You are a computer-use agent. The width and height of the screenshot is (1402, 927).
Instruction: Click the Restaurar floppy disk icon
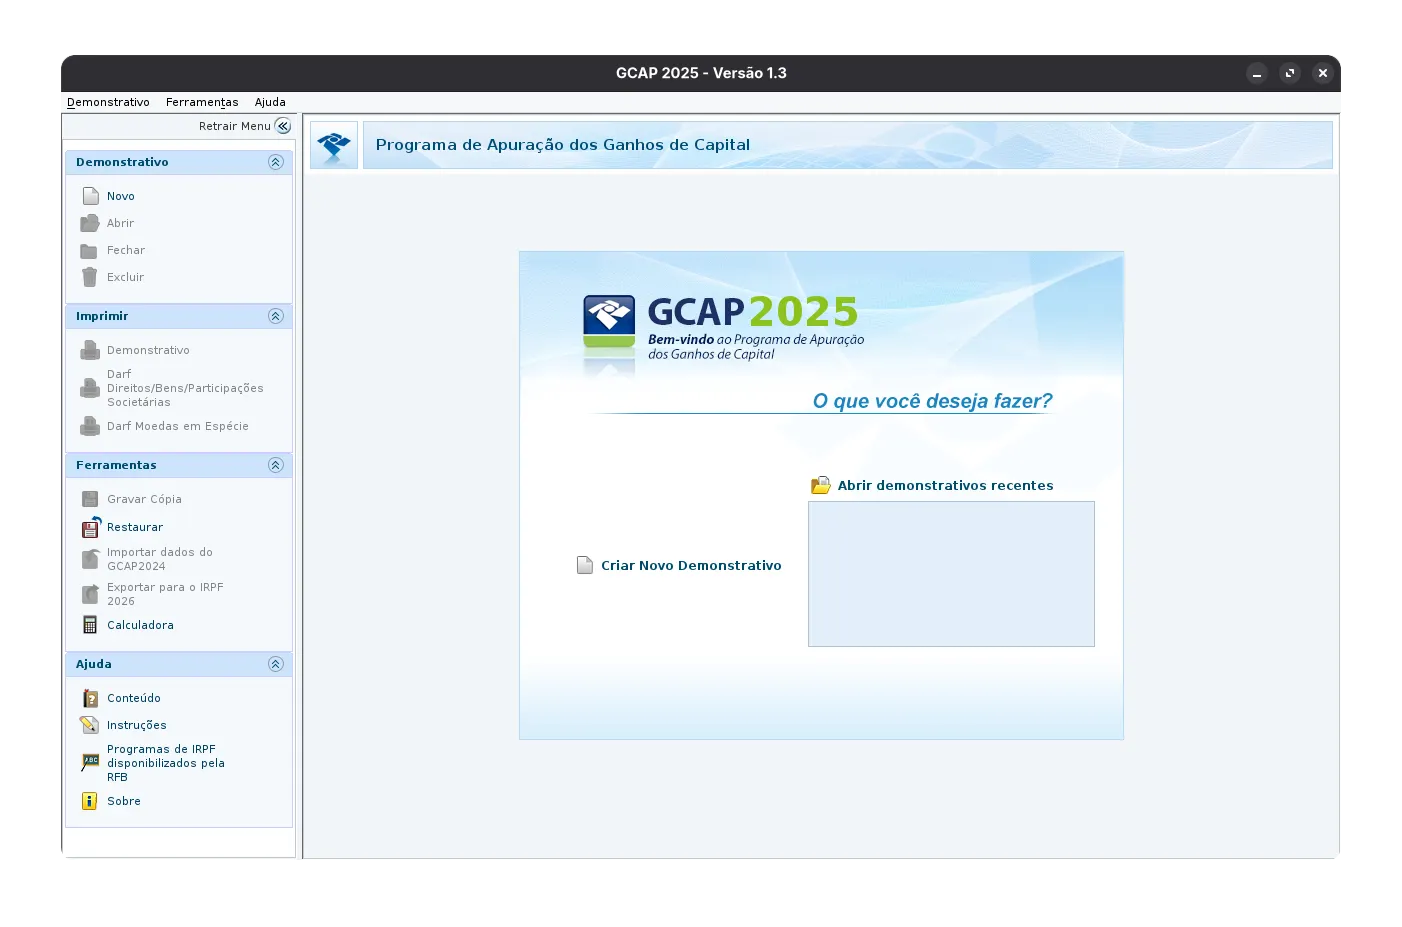click(90, 527)
